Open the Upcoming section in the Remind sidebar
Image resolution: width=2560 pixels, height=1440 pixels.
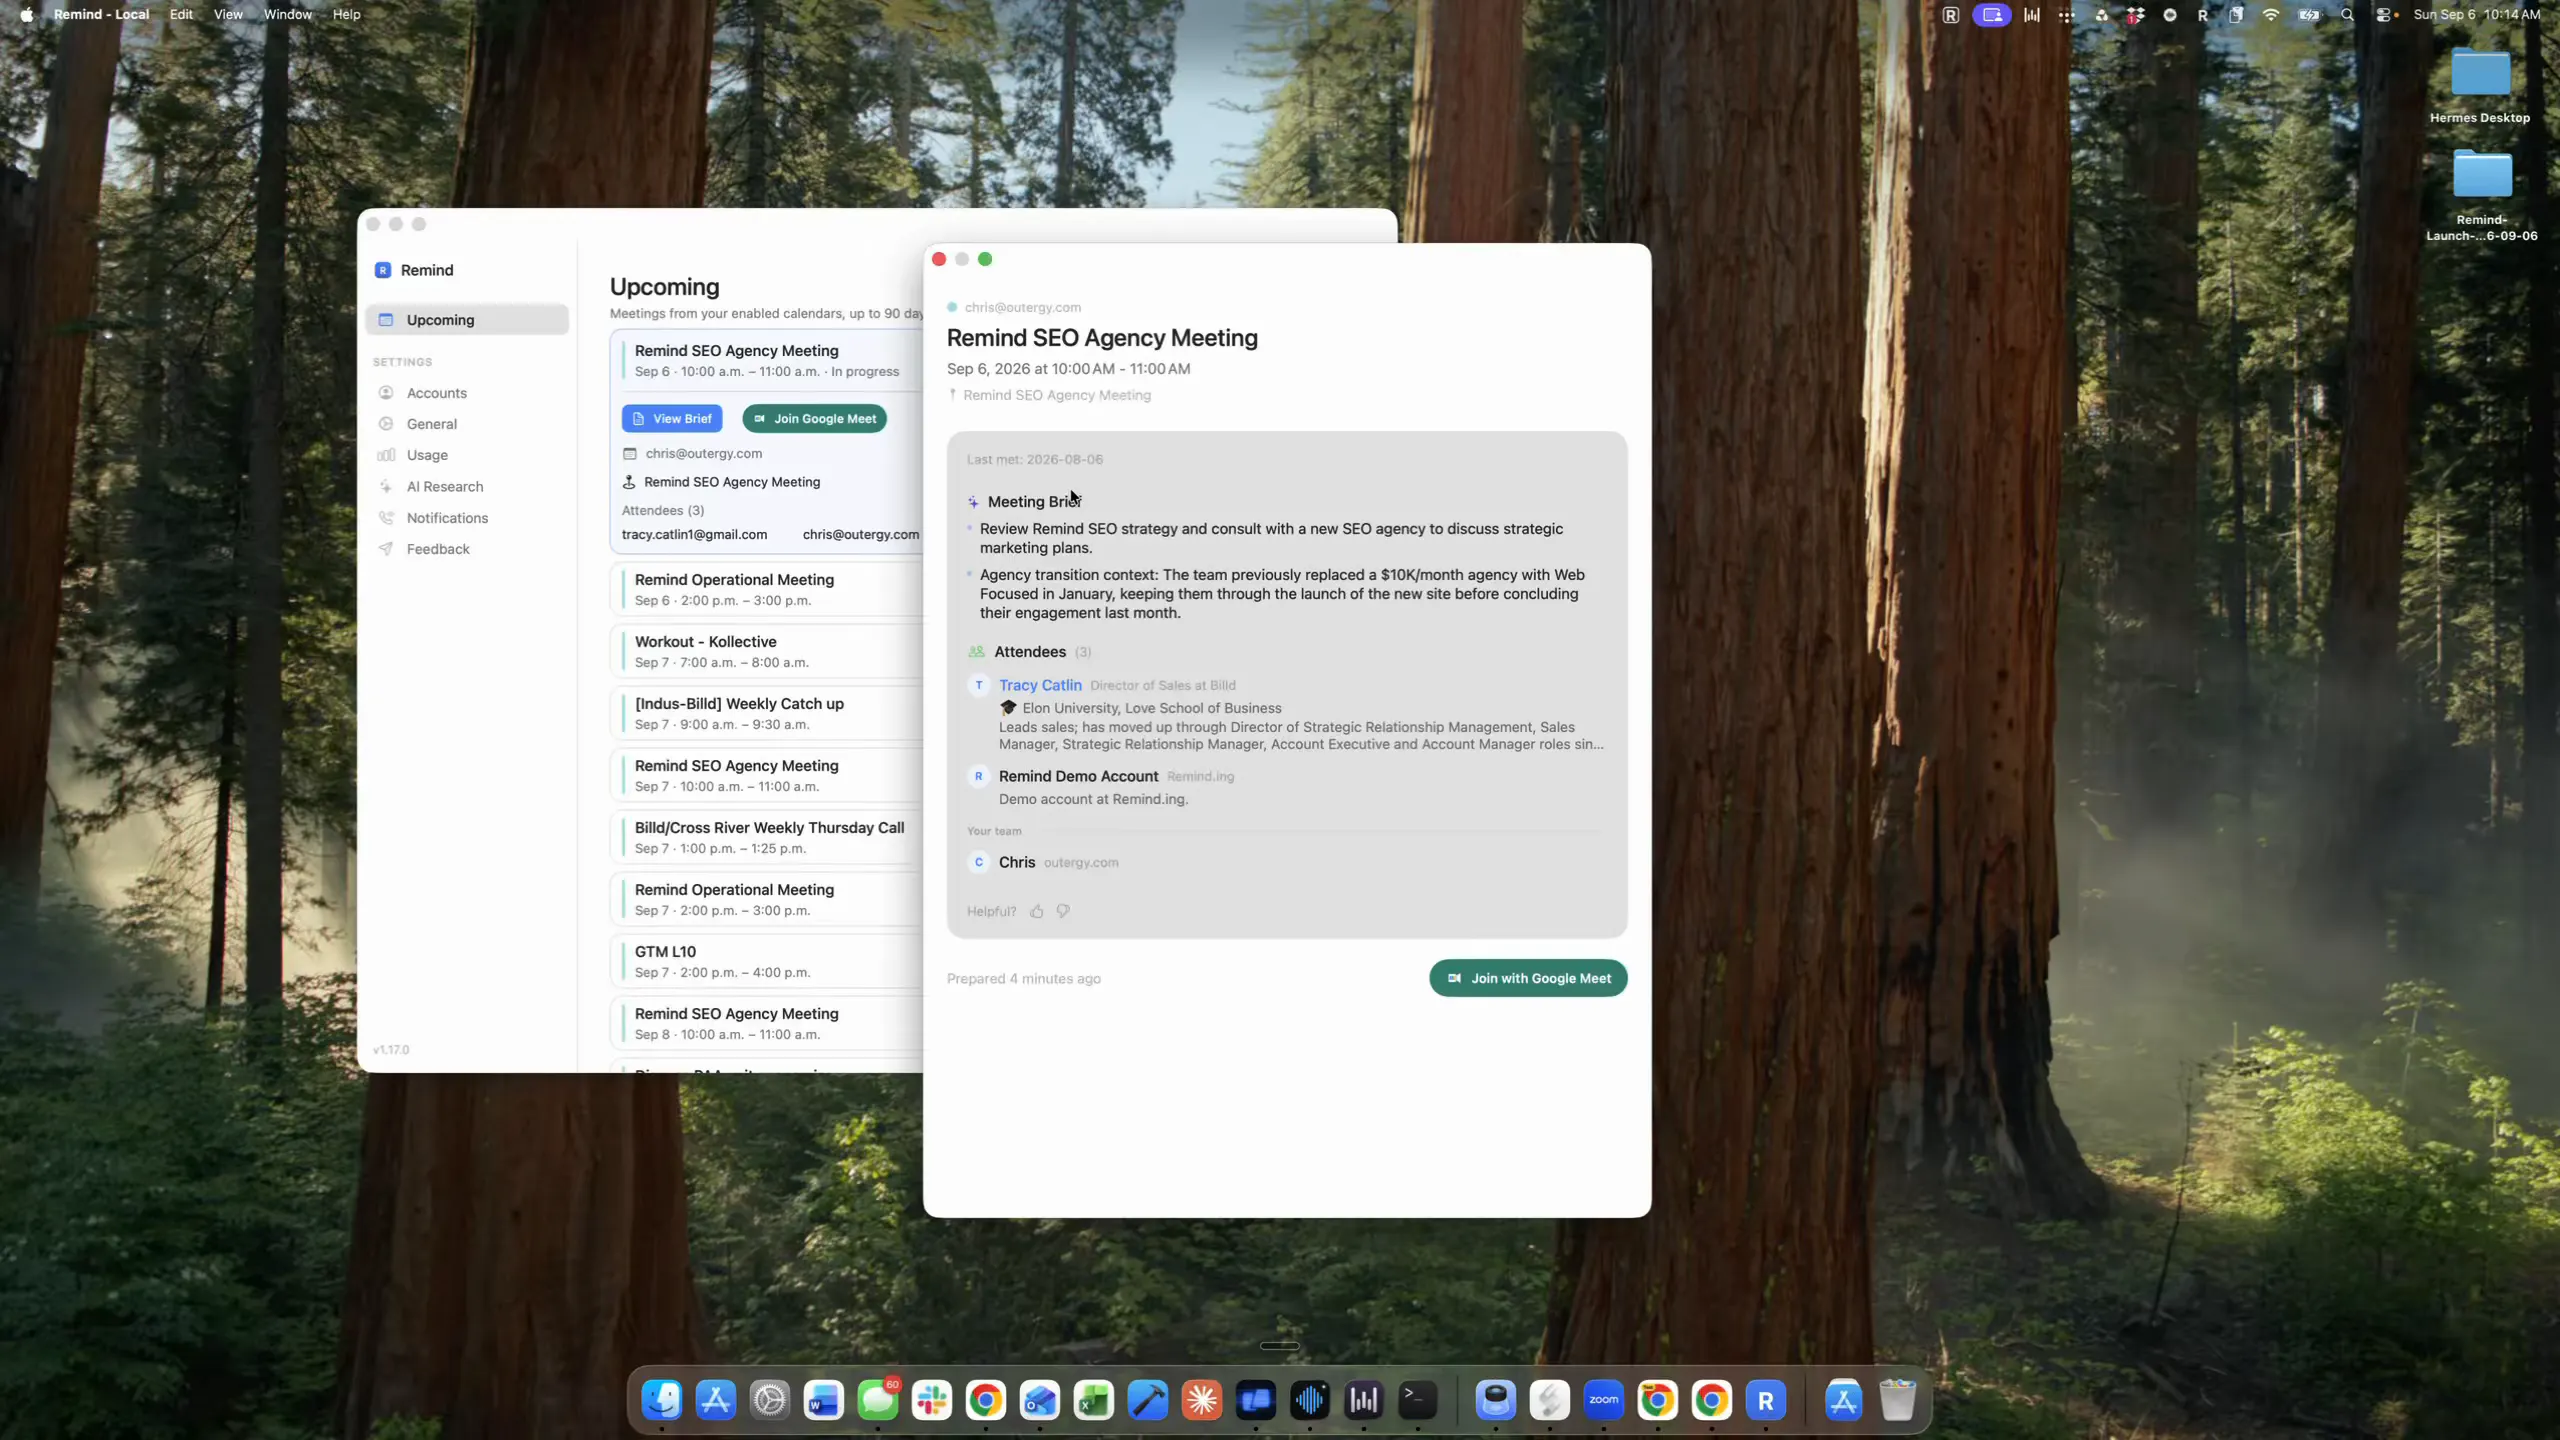(x=467, y=320)
